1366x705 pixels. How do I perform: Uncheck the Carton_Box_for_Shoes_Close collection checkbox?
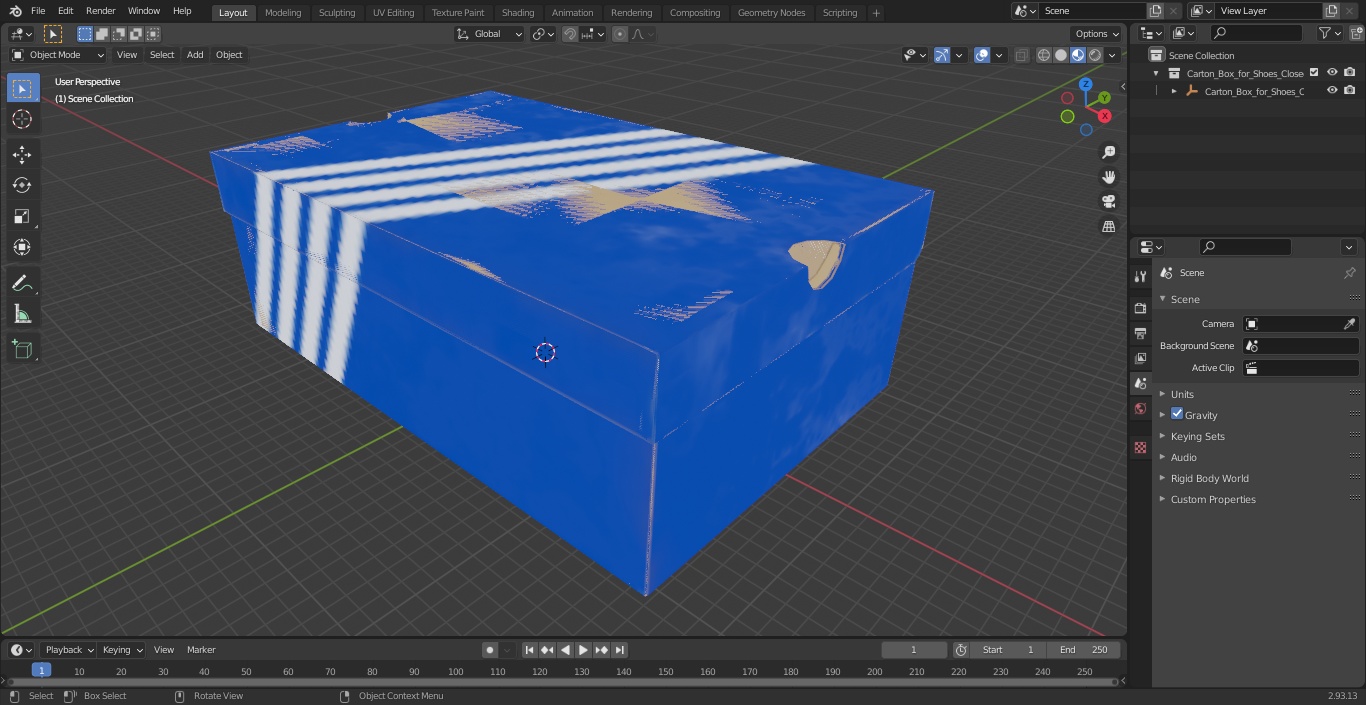[x=1314, y=73]
